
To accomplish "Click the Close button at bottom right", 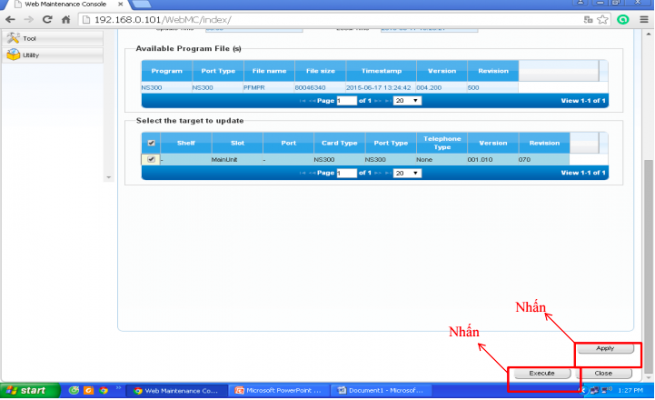I will pos(603,372).
